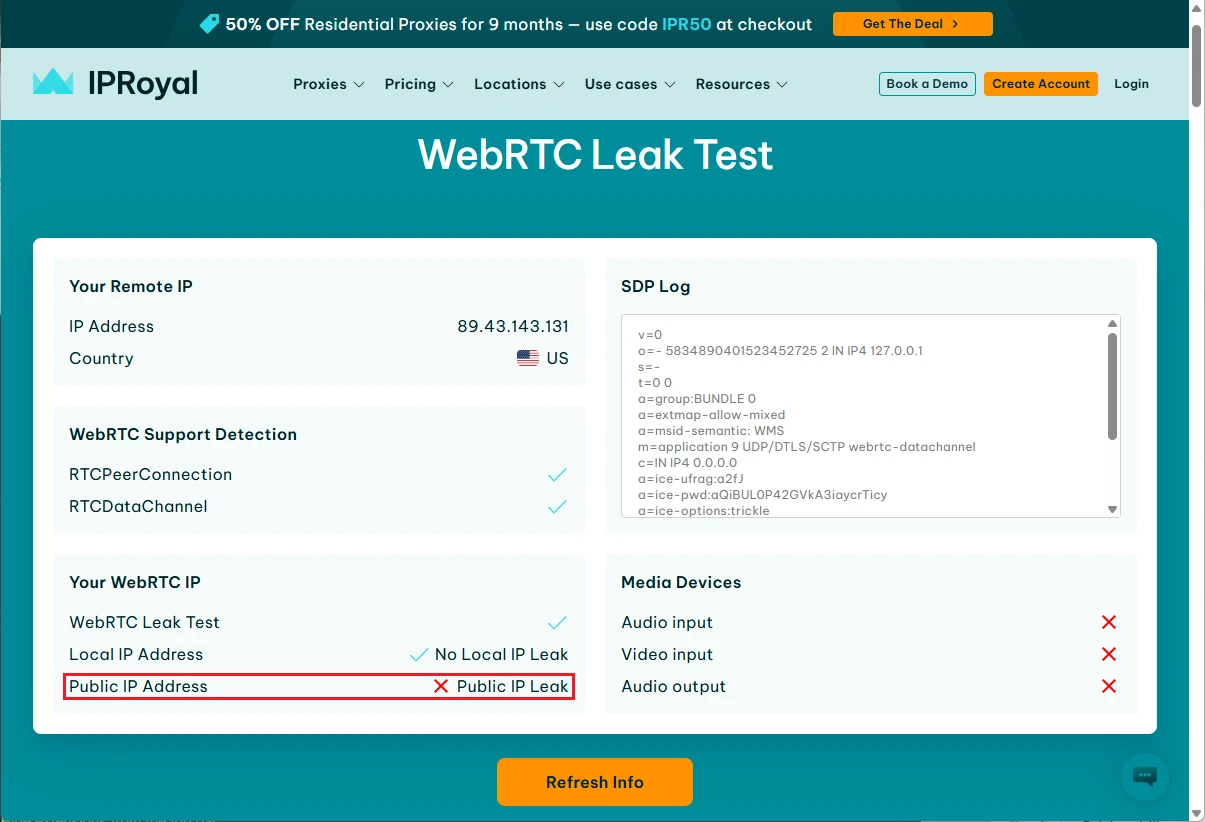Screen dimensions: 1205x822
Task: Open the Locations dropdown
Action: 519,84
